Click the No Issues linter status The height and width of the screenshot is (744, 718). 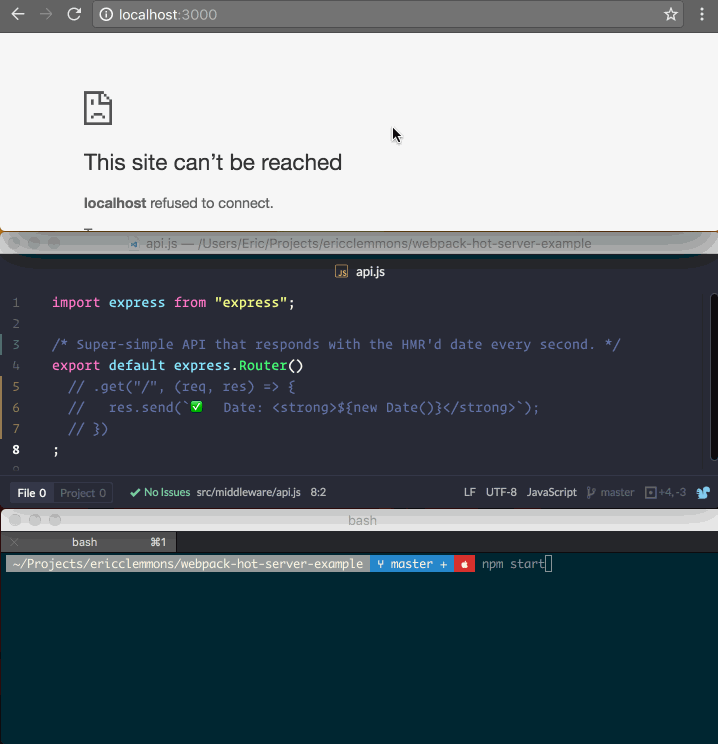tap(160, 493)
